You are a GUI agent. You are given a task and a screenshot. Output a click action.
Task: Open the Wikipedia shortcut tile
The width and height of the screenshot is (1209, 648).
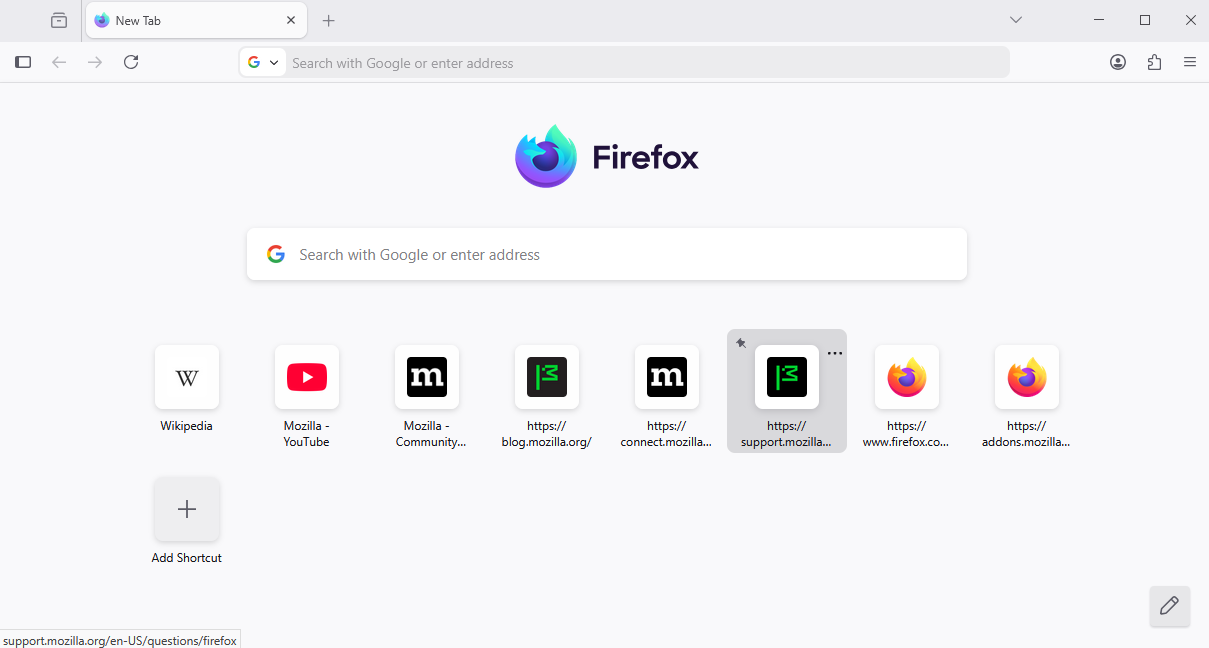(x=187, y=377)
